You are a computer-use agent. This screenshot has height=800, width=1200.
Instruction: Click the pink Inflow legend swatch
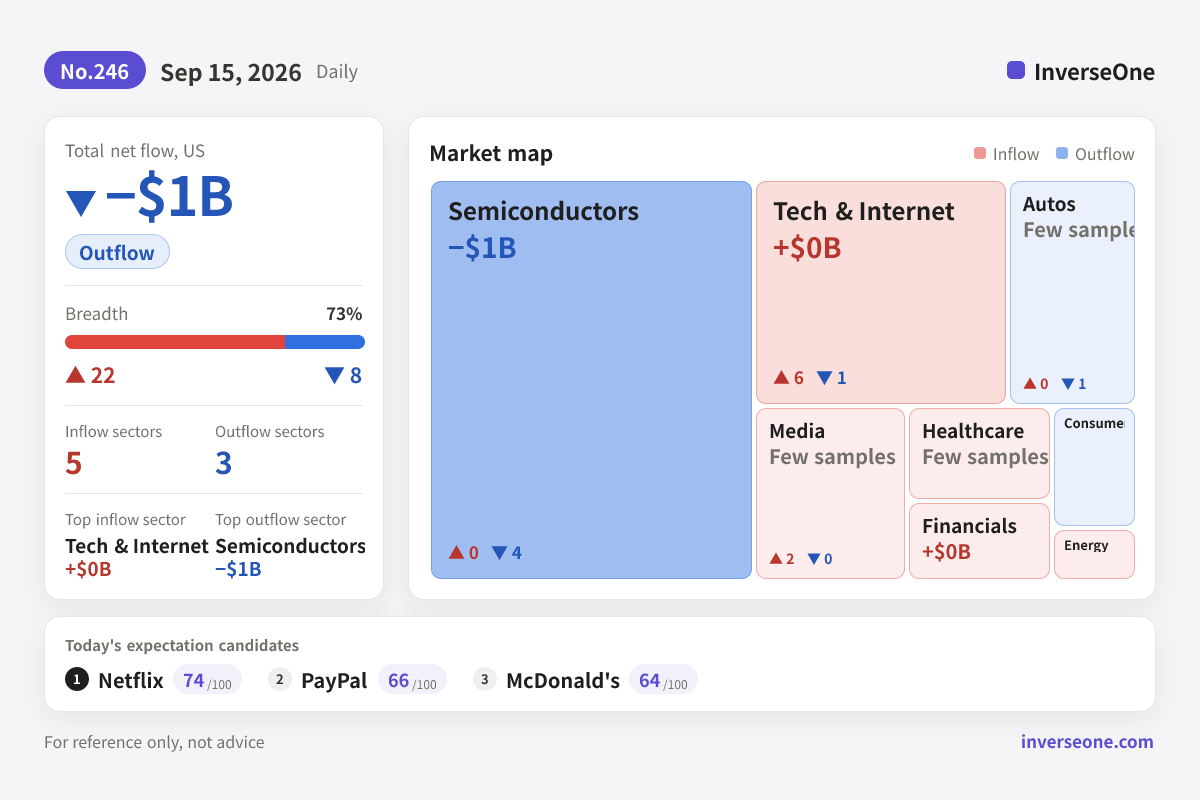point(980,154)
